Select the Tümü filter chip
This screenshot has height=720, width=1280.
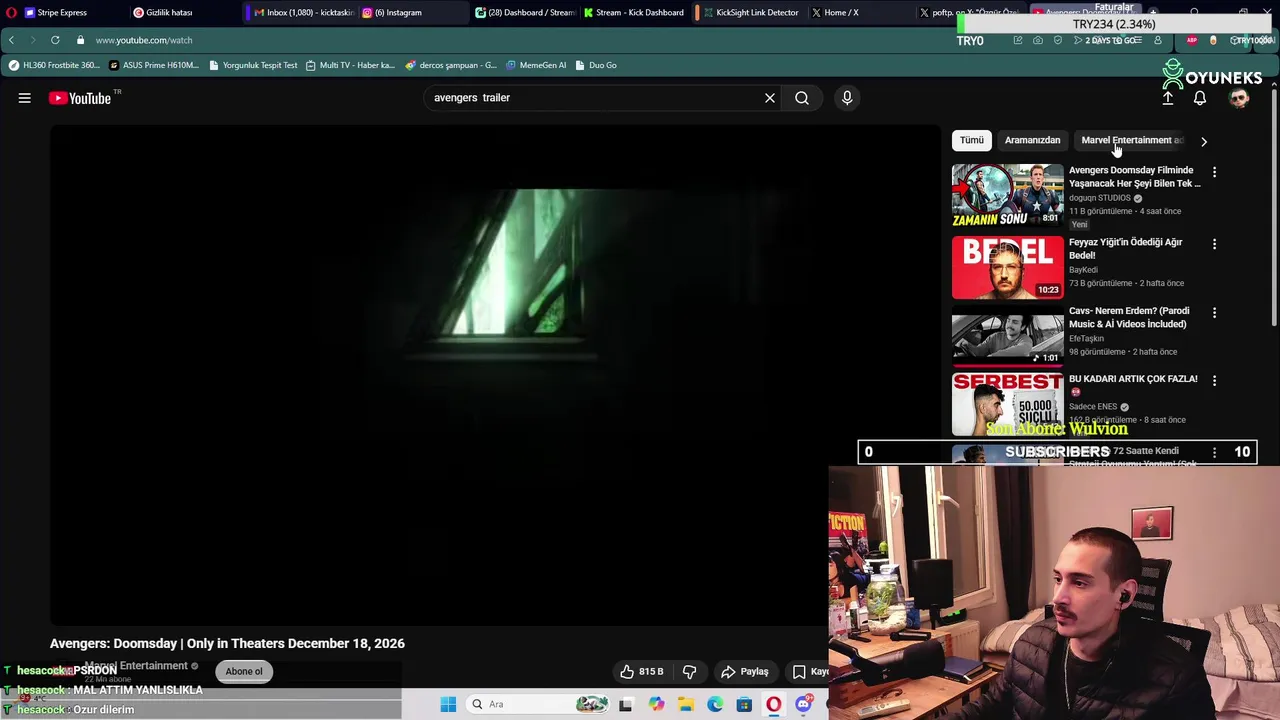pyautogui.click(x=971, y=140)
